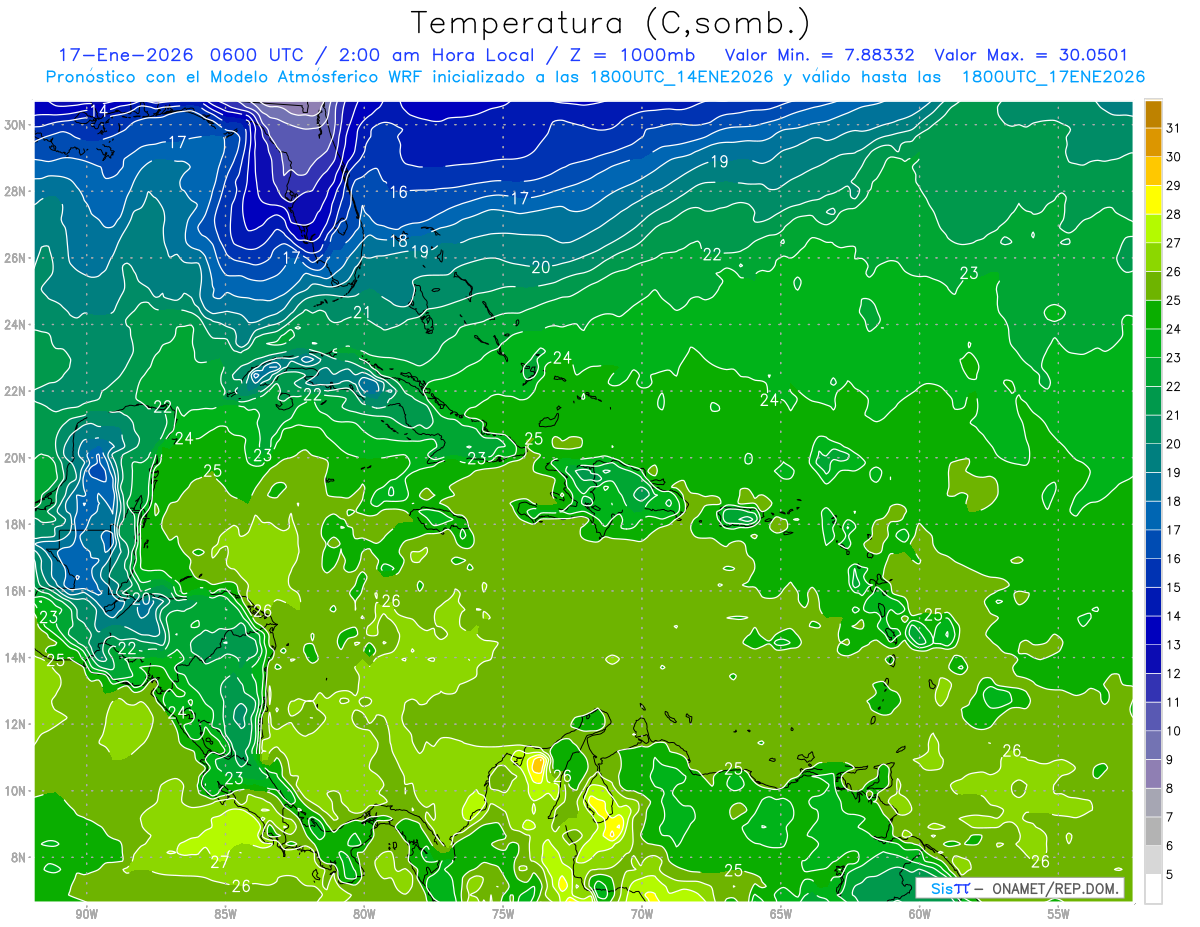This screenshot has height=927, width=1200.
Task: Click the 16N latitude axis label
Action: click(16, 591)
